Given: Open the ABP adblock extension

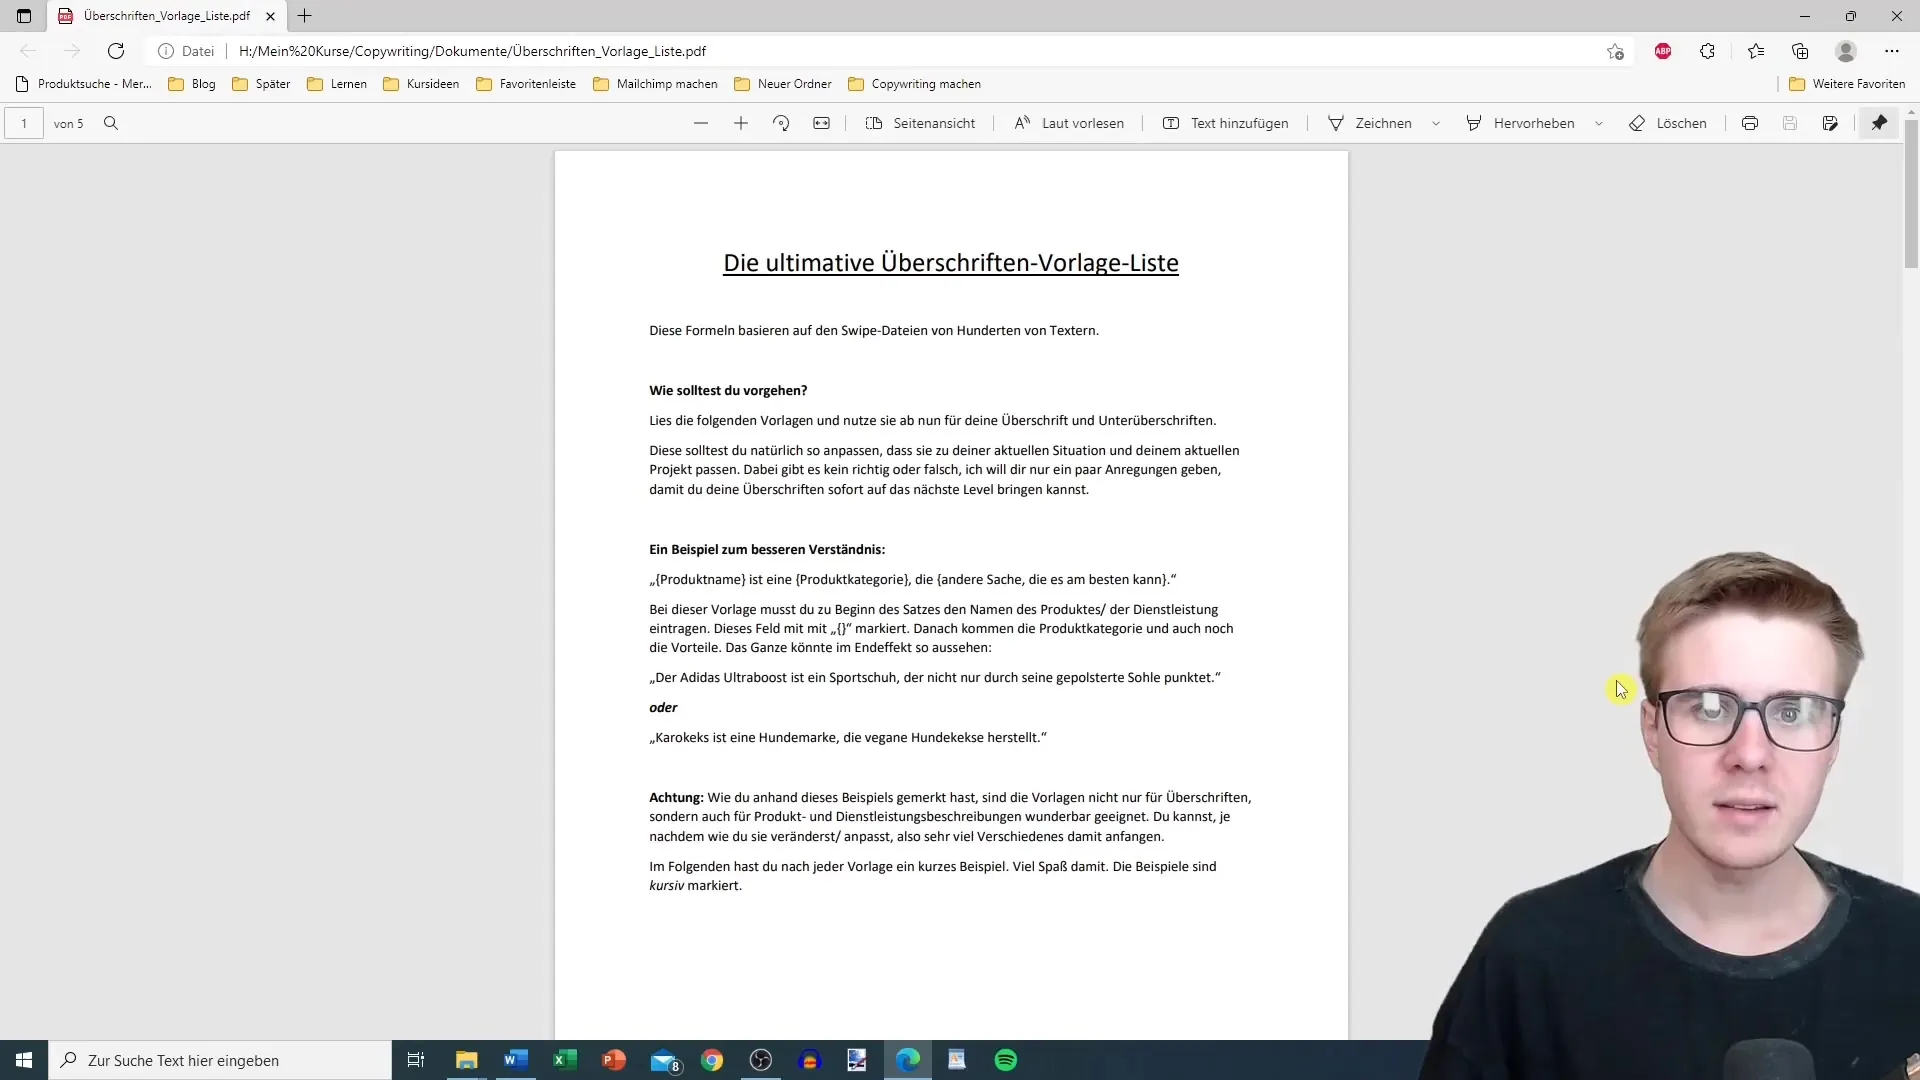Looking at the screenshot, I should point(1663,51).
